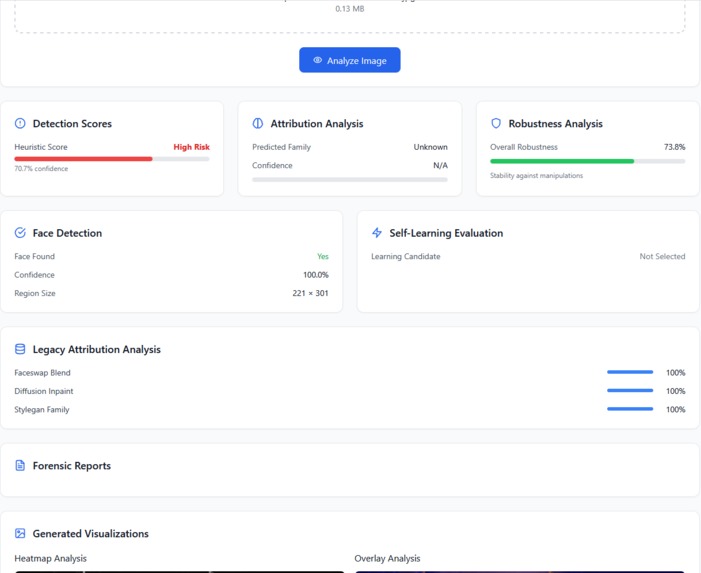Click the 'Face Detection' heading

coord(67,232)
